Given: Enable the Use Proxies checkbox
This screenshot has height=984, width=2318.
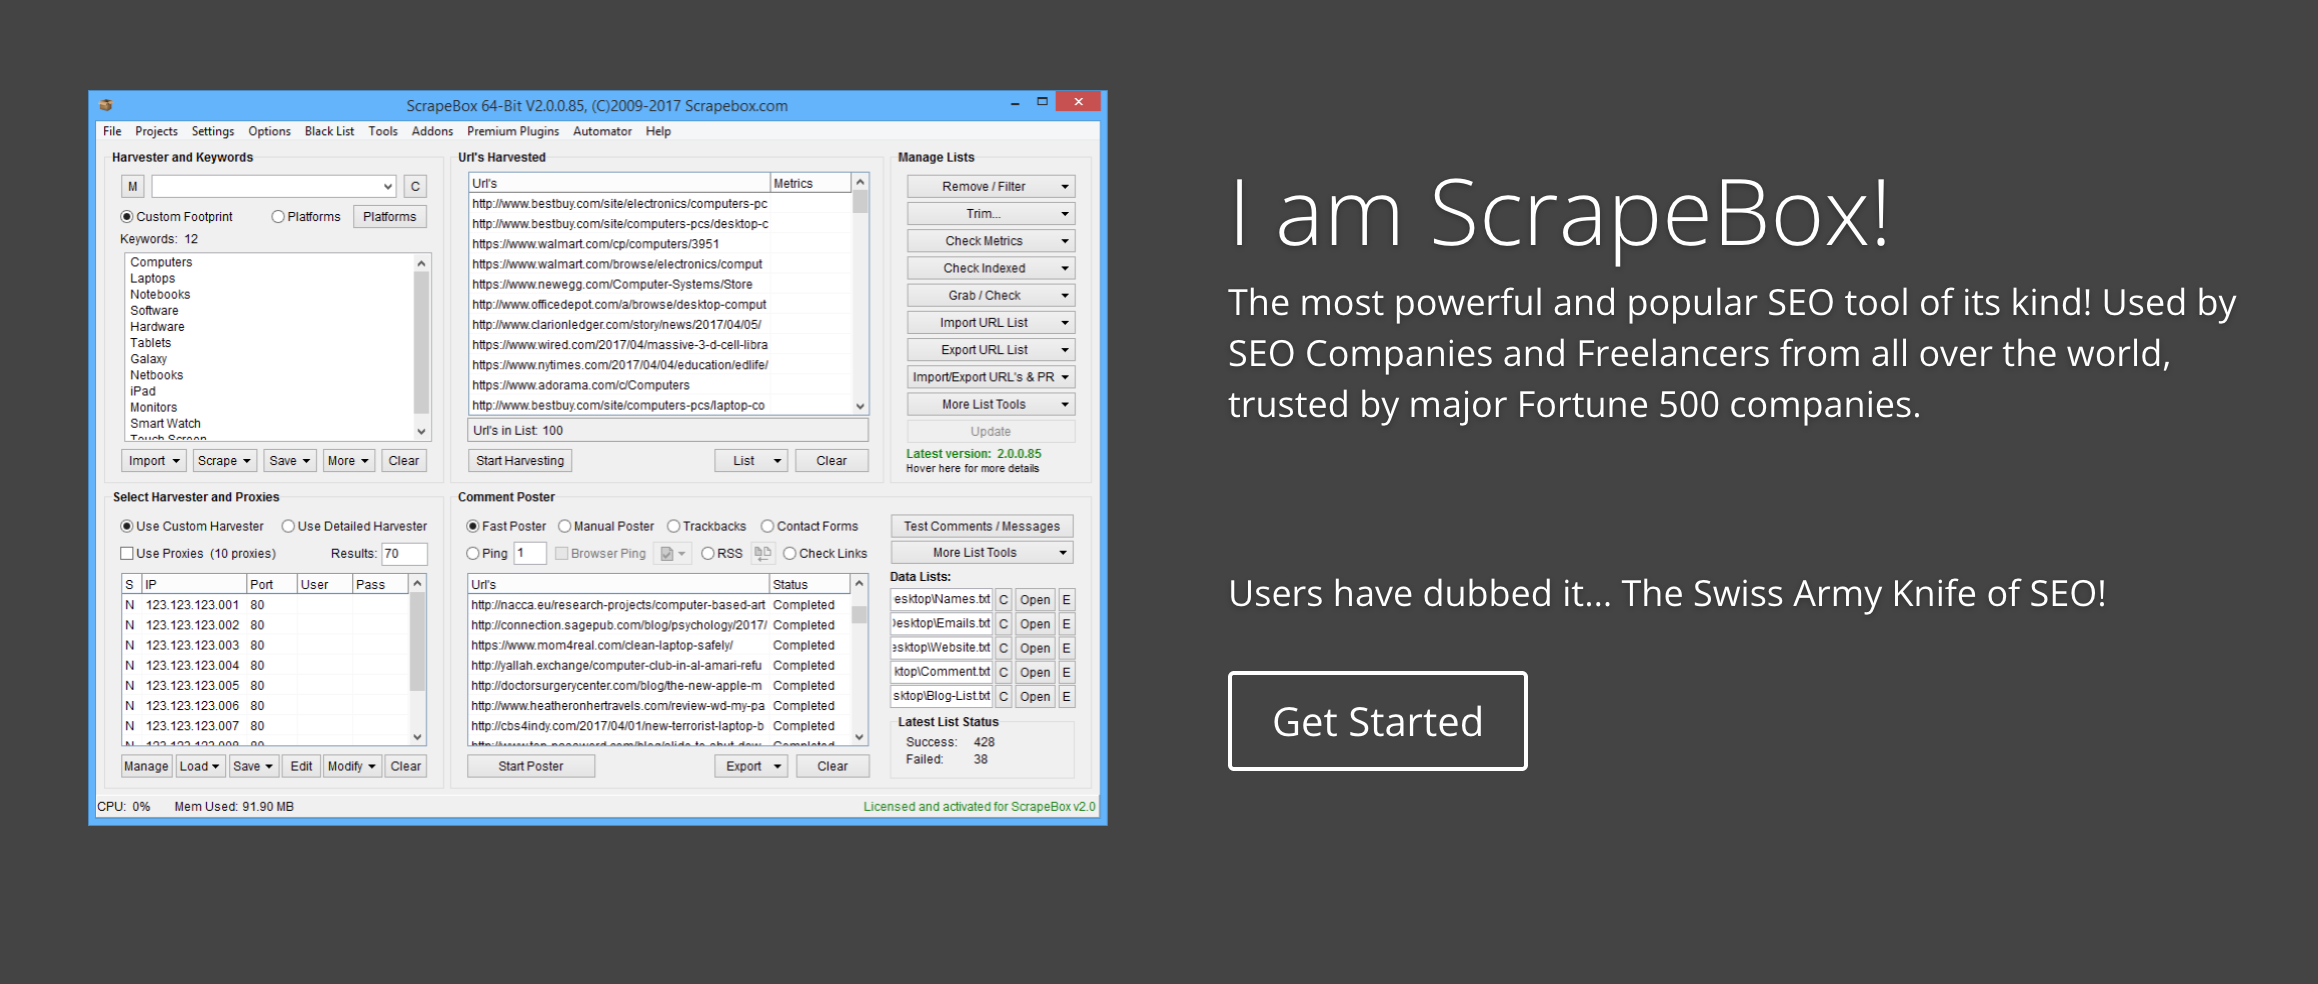Looking at the screenshot, I should click(127, 553).
